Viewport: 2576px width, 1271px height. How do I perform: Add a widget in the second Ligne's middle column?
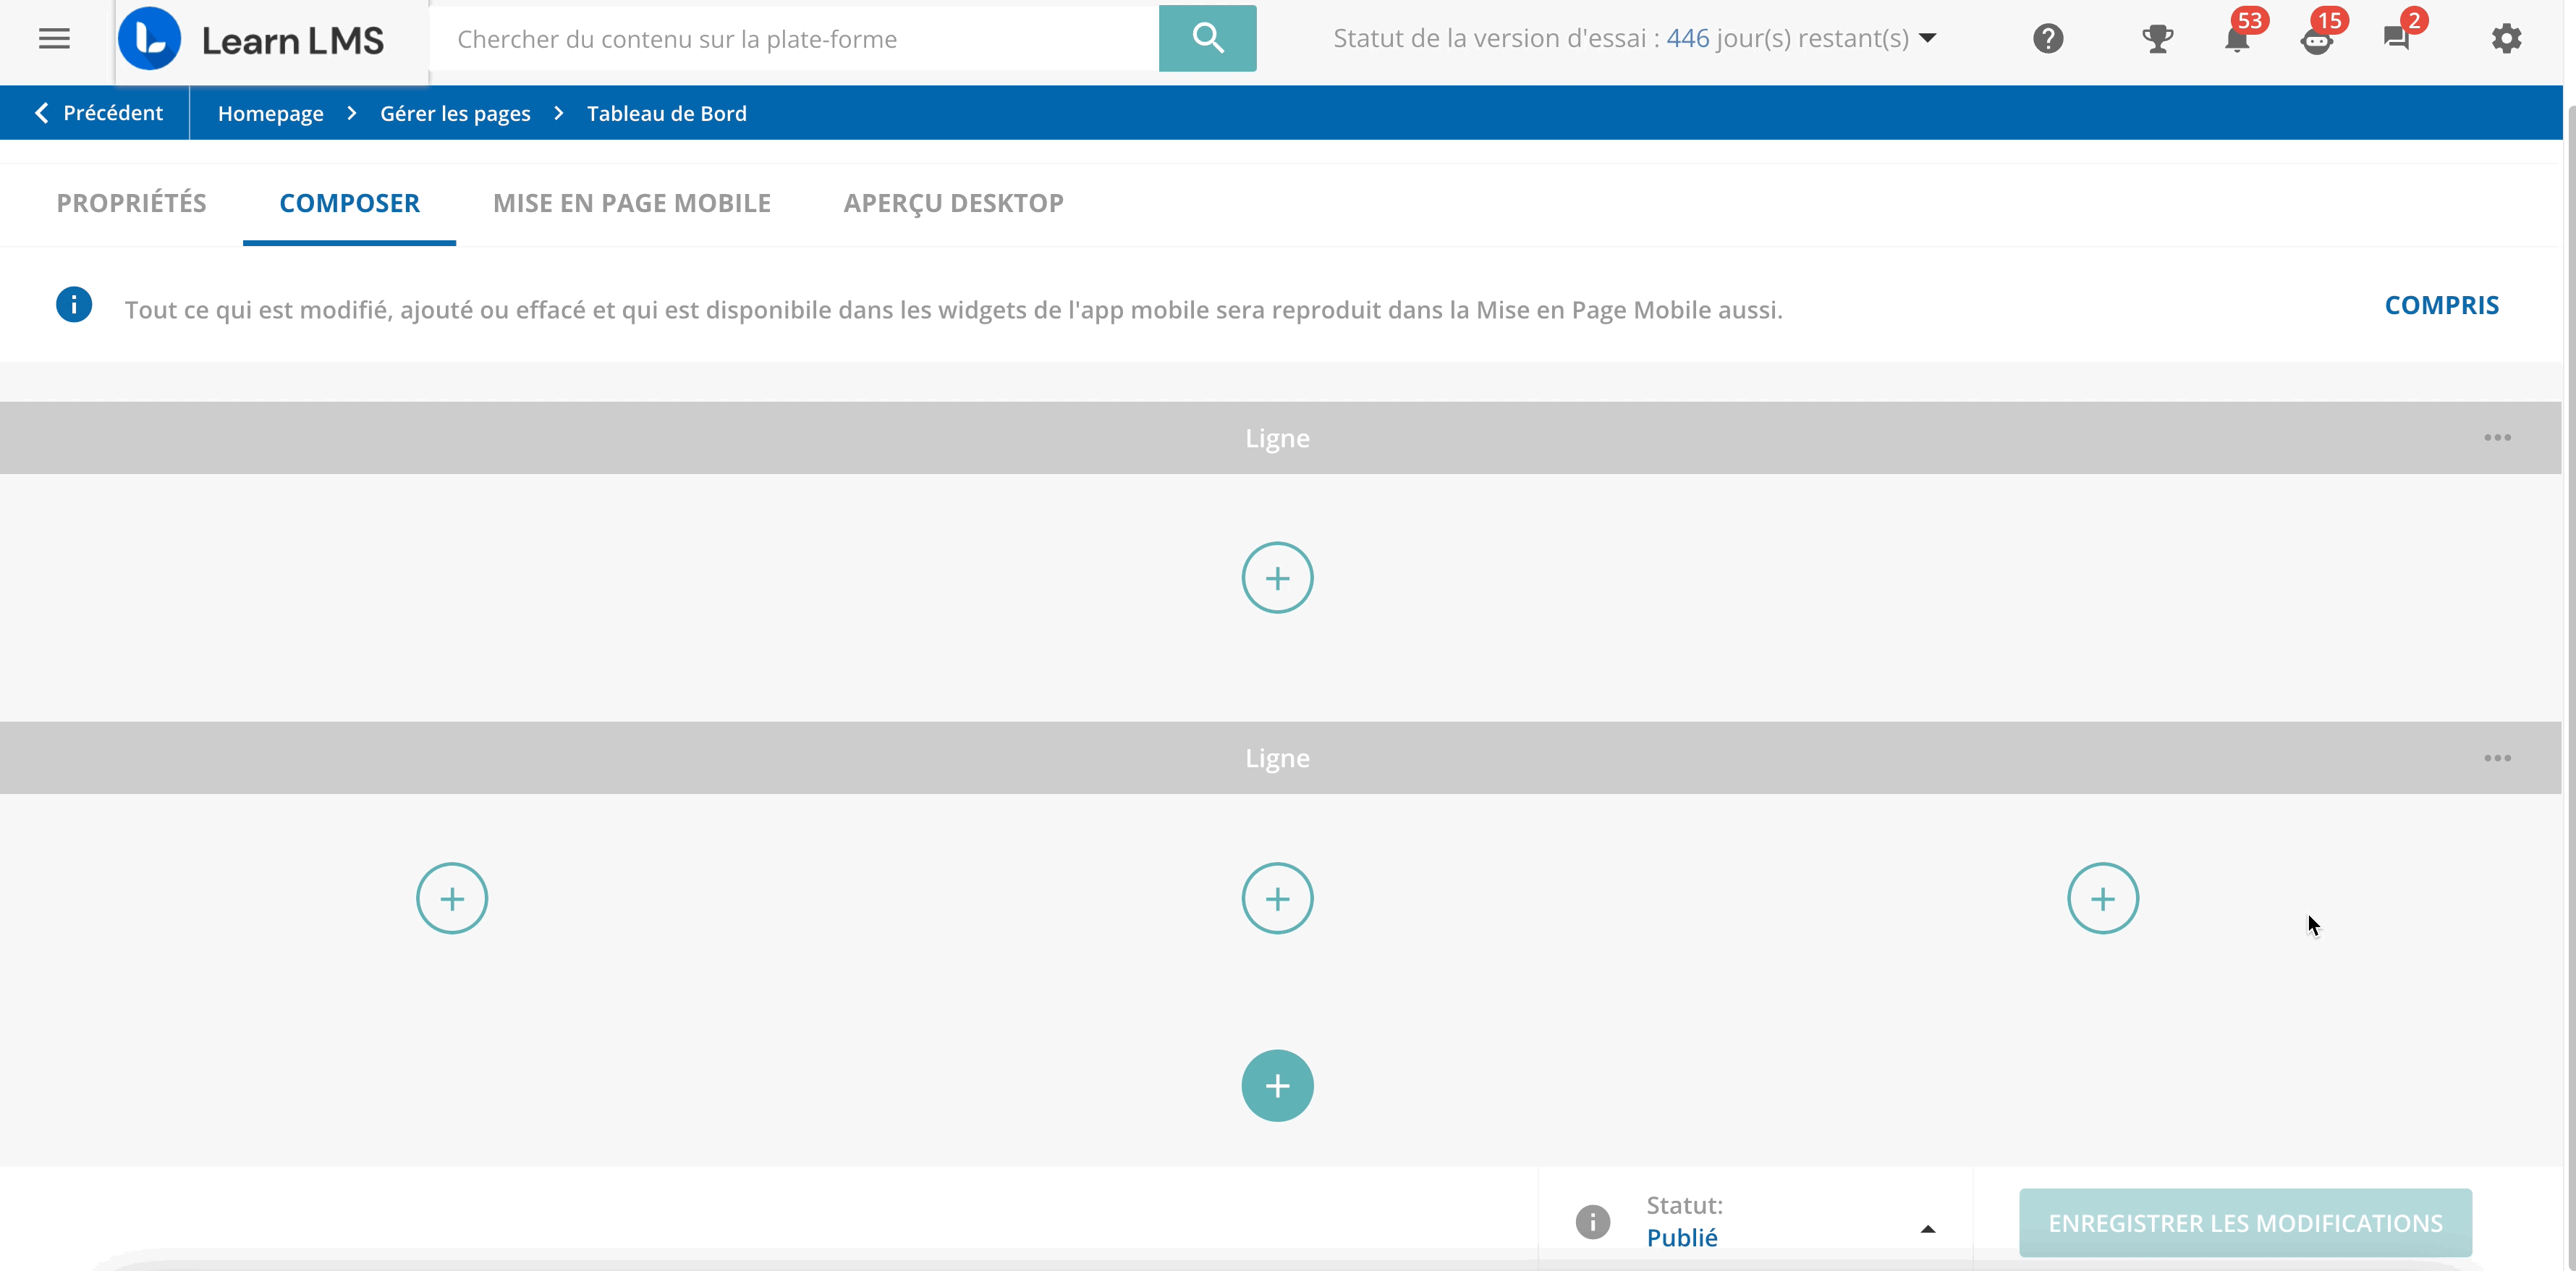click(1277, 898)
